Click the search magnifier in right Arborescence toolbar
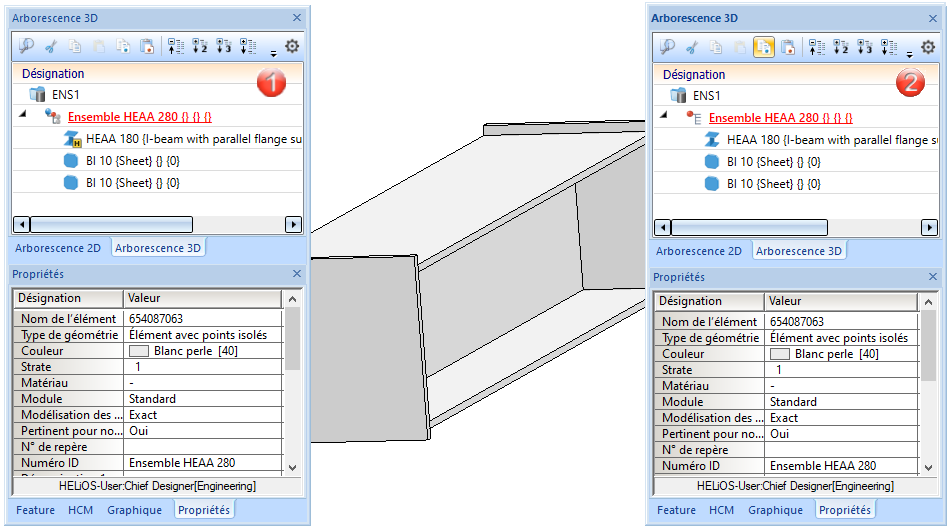The width and height of the screenshot is (949, 532). tap(668, 47)
